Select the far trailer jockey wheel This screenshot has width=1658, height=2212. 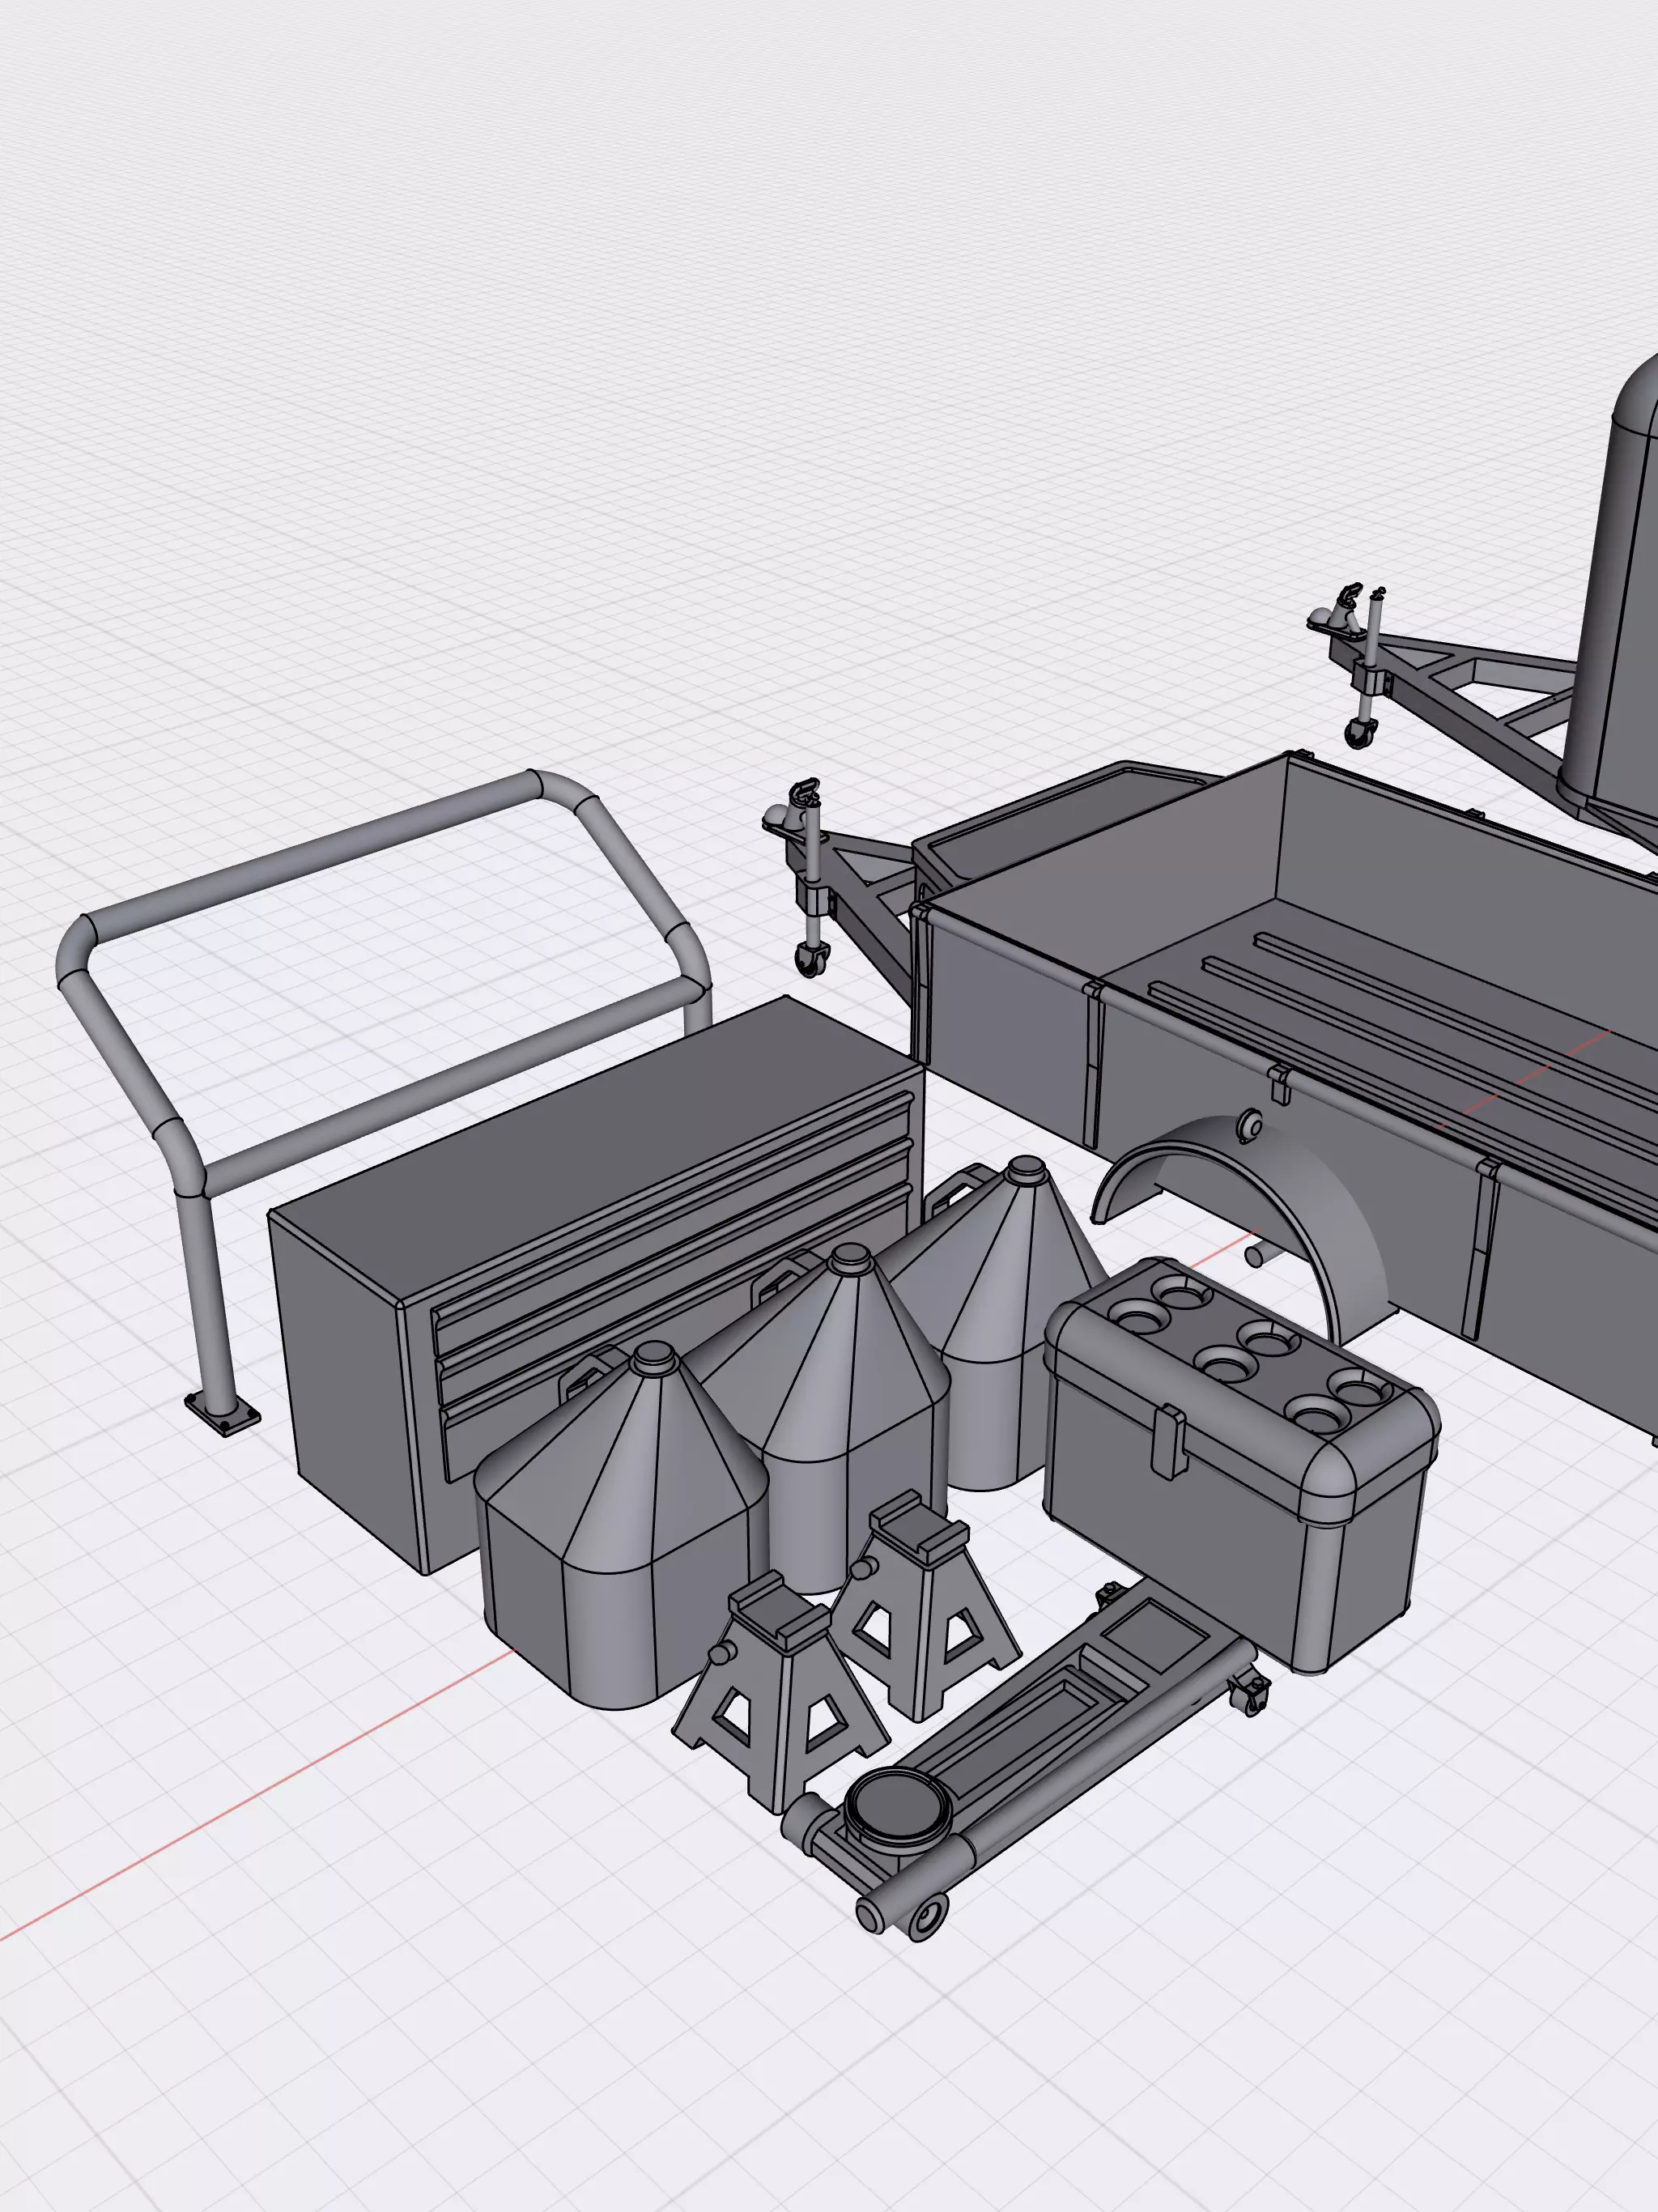1358,737
